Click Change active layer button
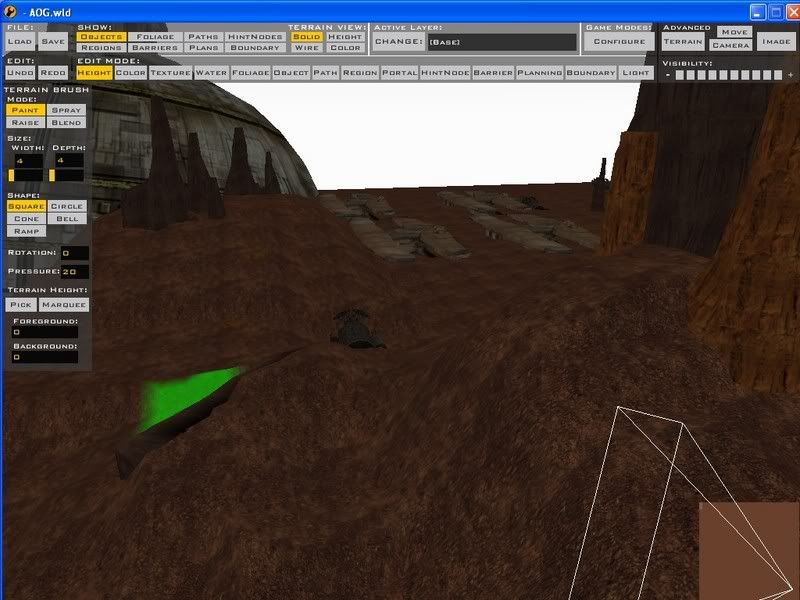The image size is (800, 600). (x=399, y=42)
